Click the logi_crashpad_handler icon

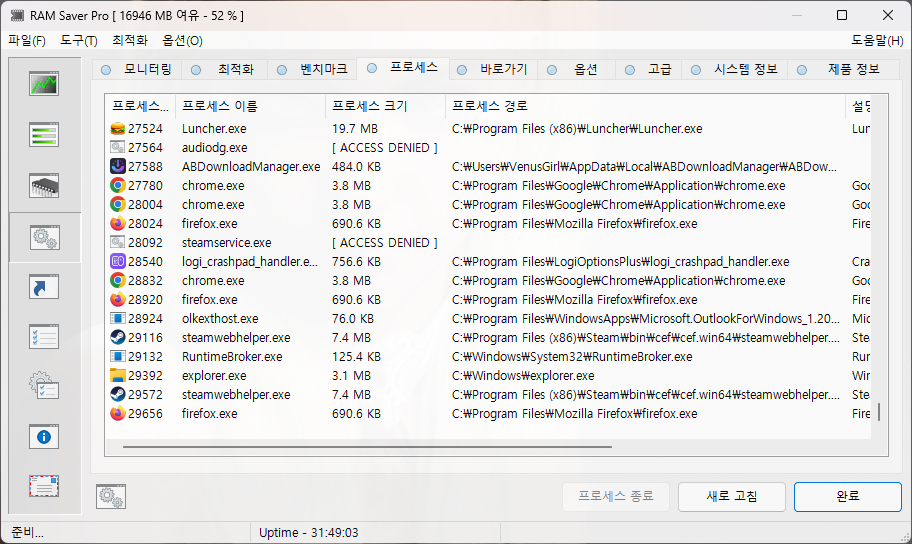(117, 261)
